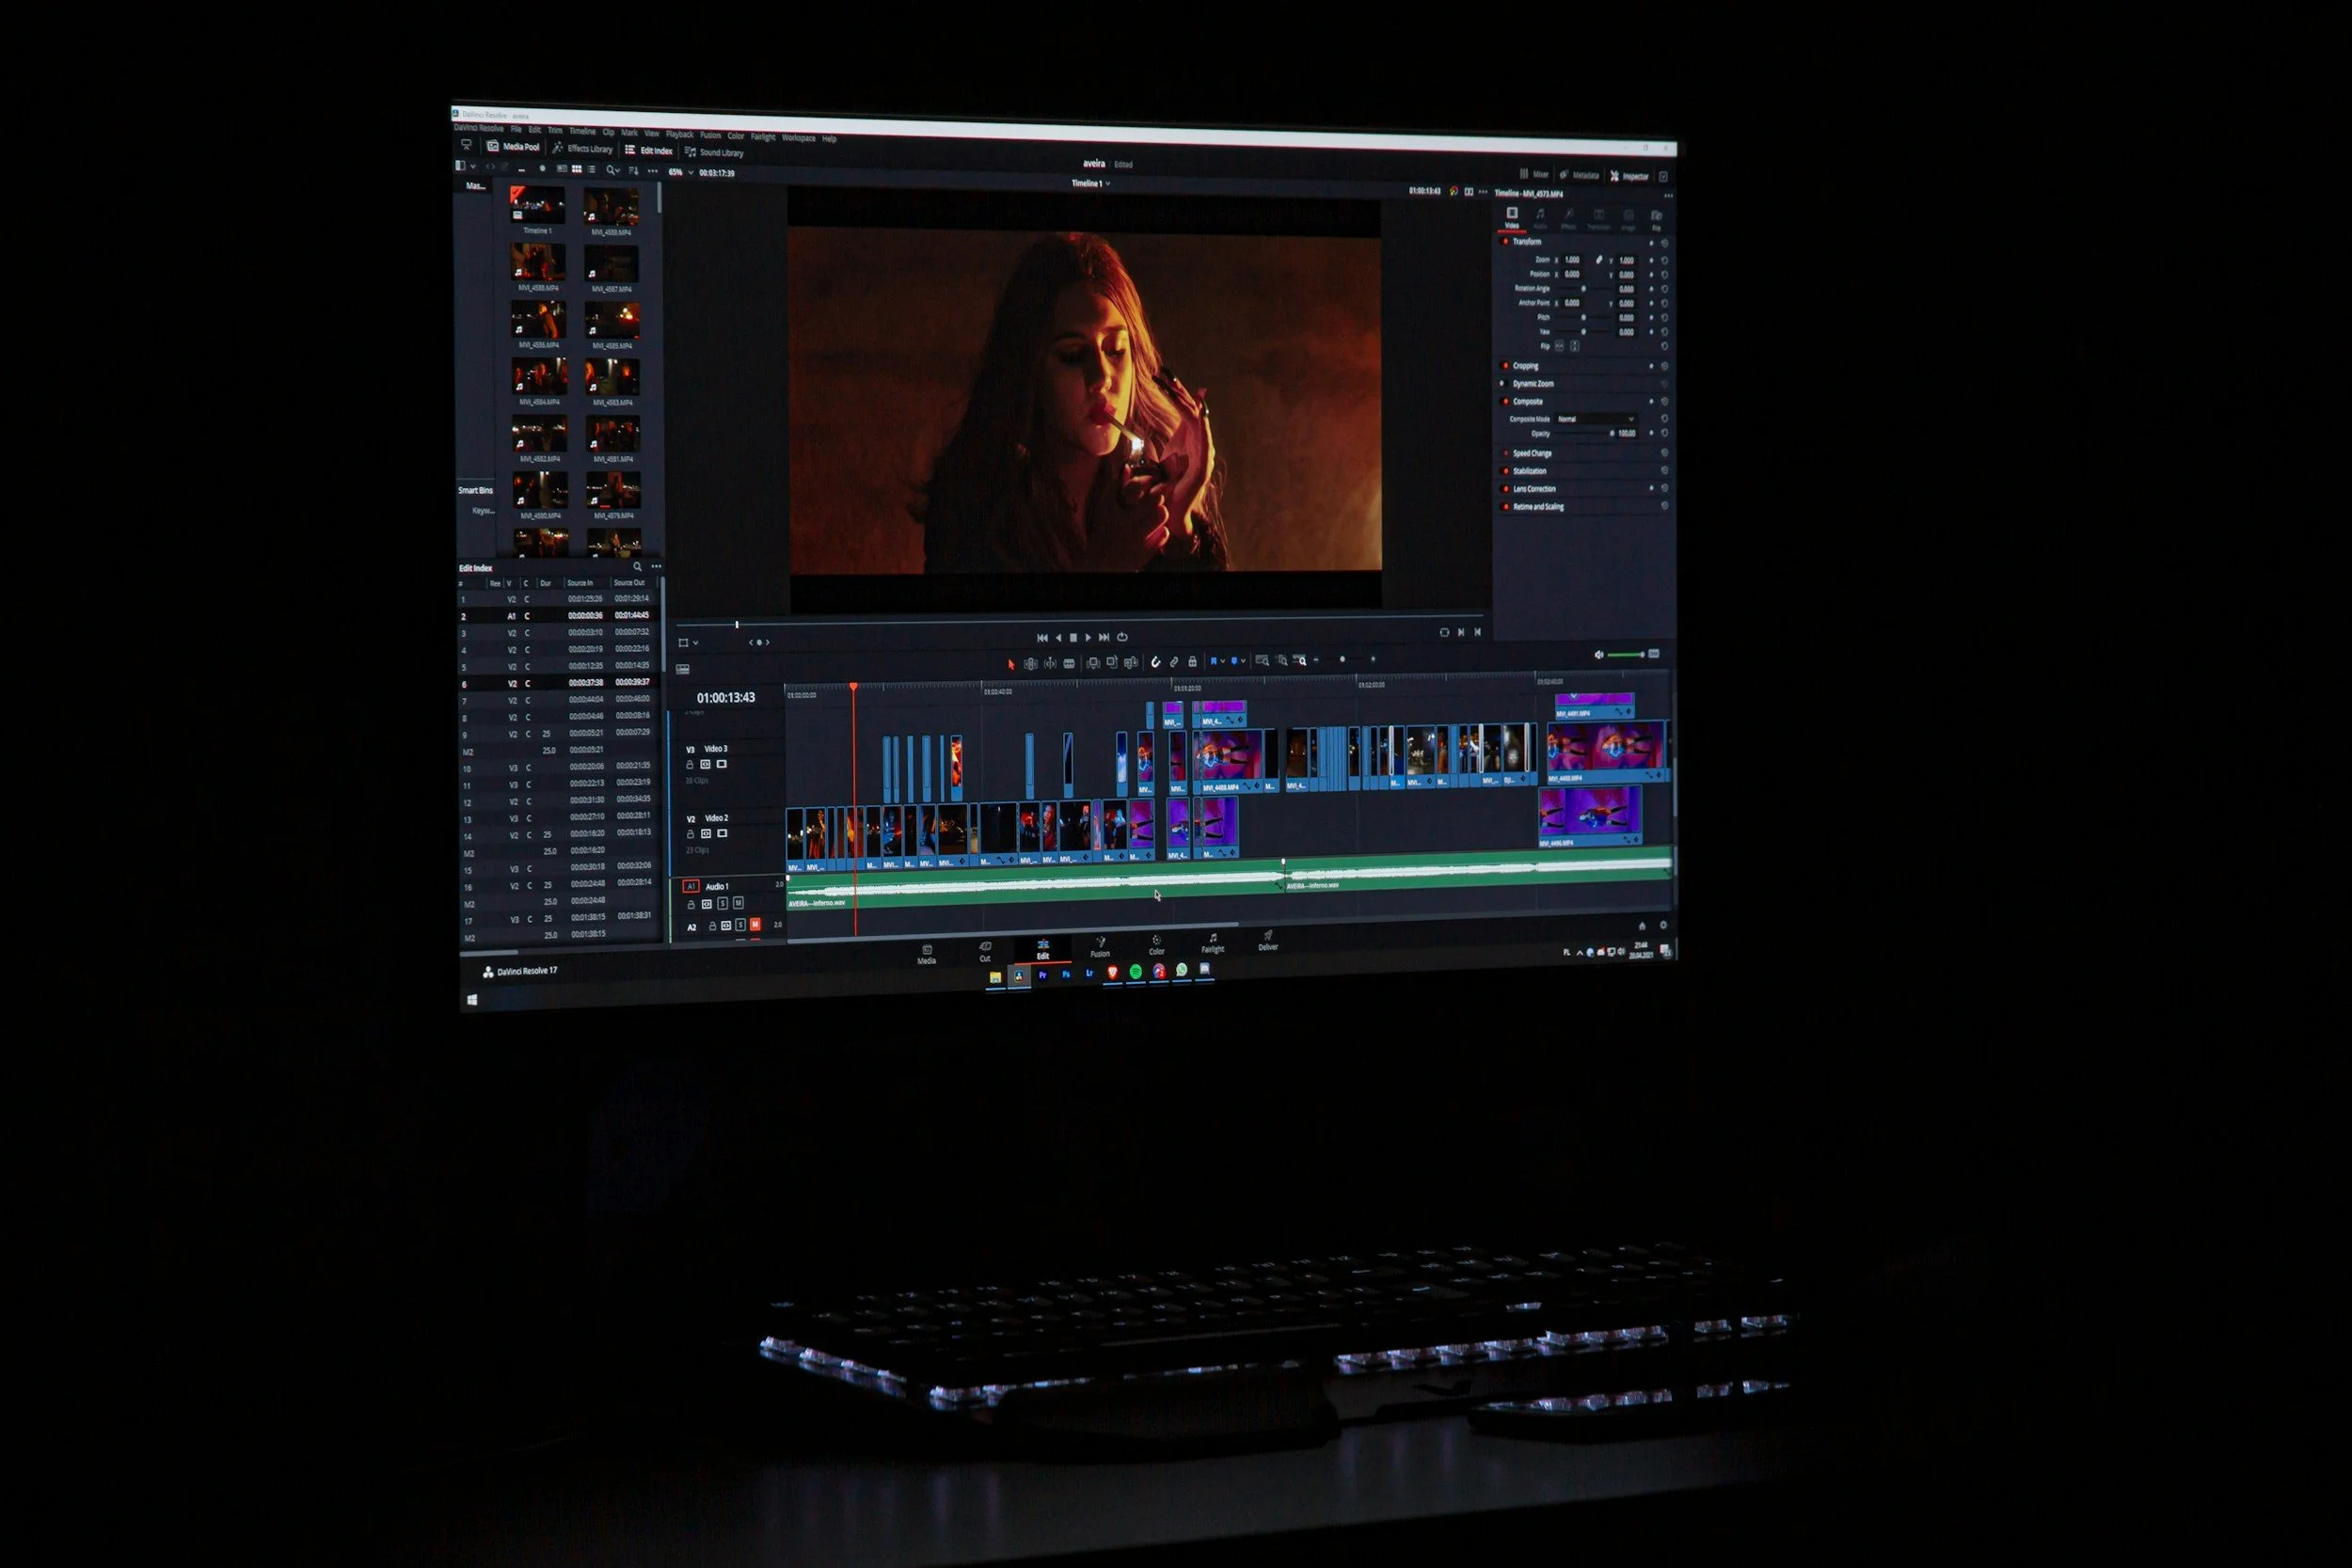Open the Timeline menu

pyautogui.click(x=582, y=131)
